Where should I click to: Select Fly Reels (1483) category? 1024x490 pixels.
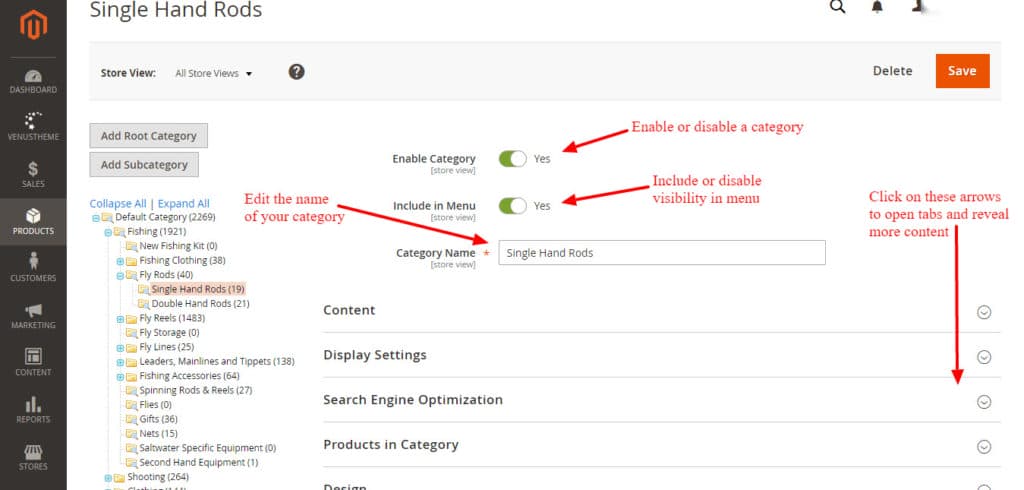(172, 318)
